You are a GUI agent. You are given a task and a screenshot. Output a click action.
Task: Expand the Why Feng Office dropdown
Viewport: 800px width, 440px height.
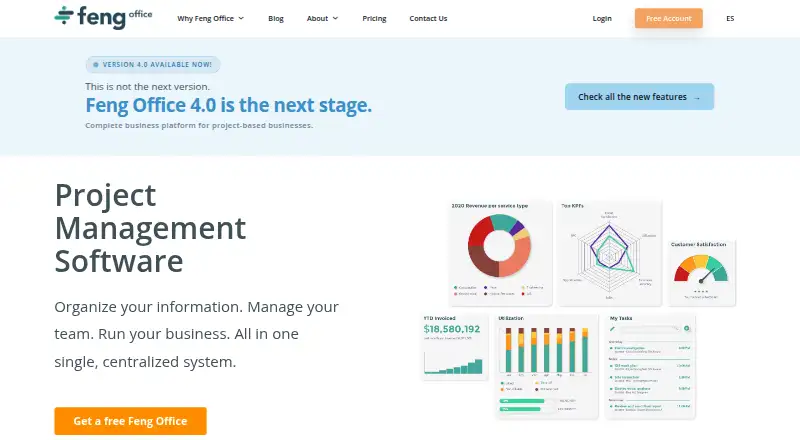(x=210, y=18)
